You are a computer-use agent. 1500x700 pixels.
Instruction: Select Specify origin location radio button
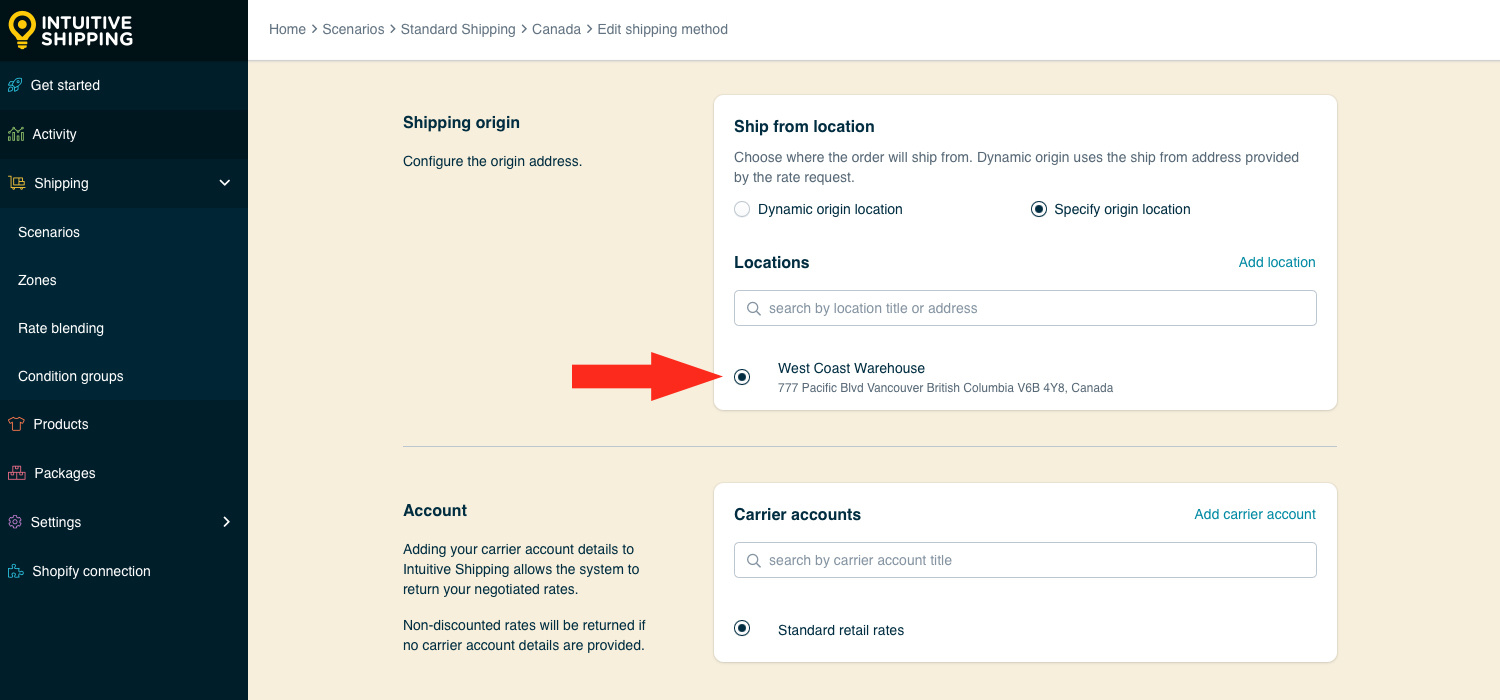[1039, 209]
